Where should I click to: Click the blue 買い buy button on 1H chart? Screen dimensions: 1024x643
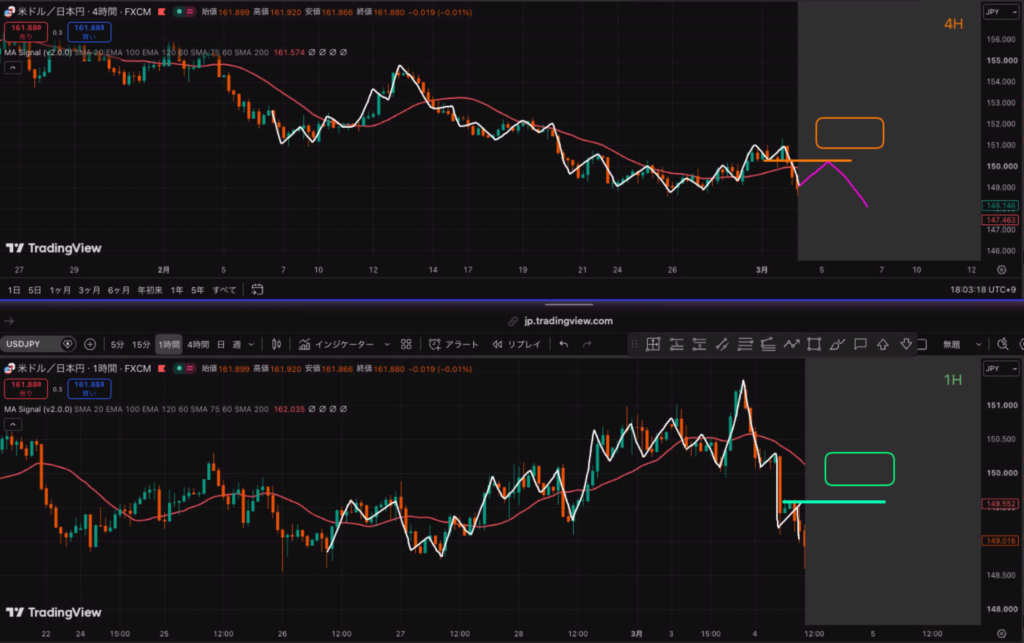pos(89,388)
